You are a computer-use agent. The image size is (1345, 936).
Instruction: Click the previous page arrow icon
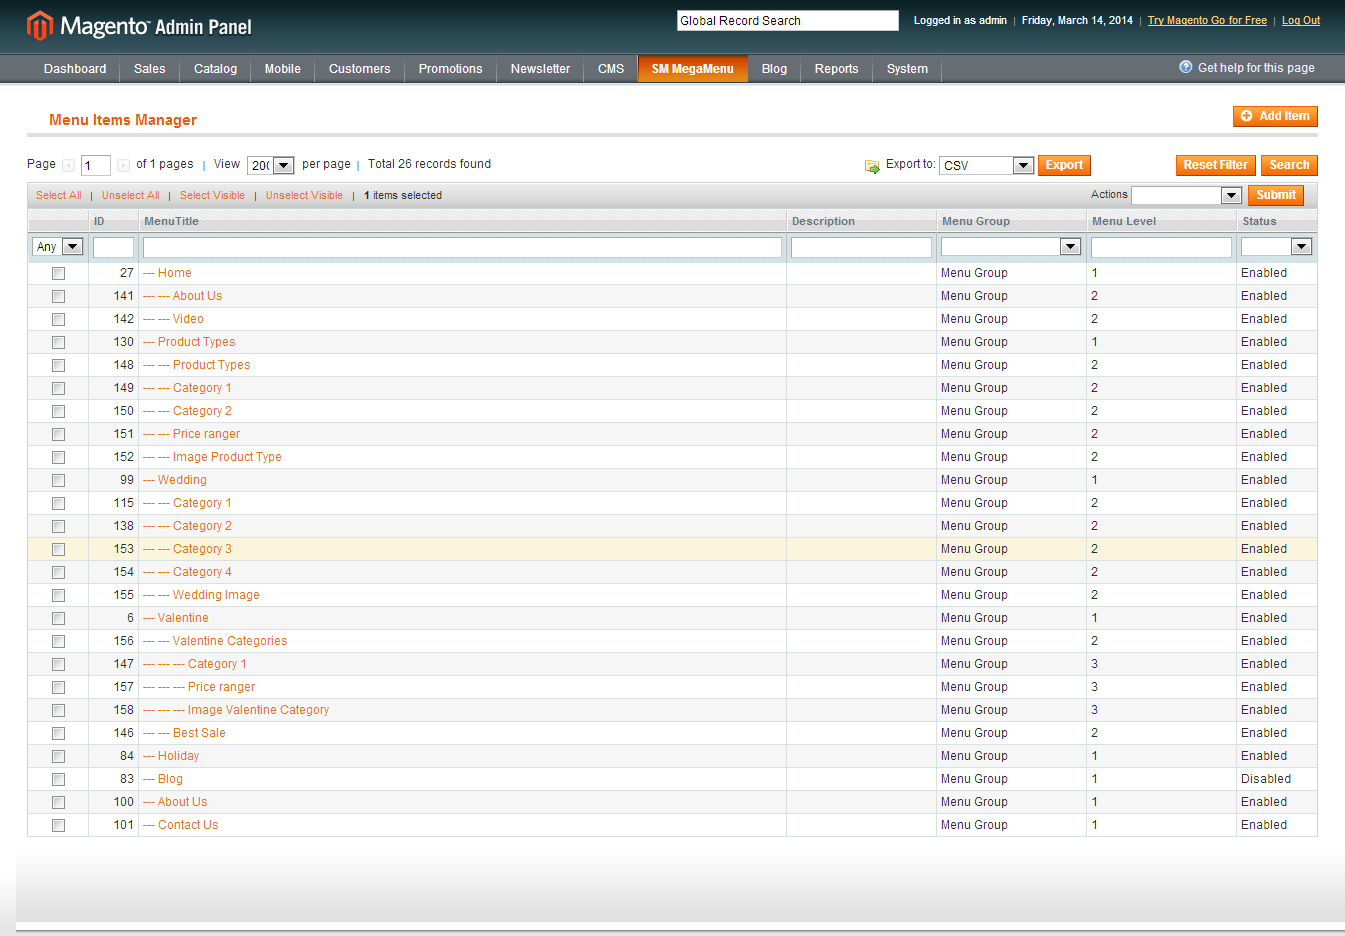coord(68,165)
